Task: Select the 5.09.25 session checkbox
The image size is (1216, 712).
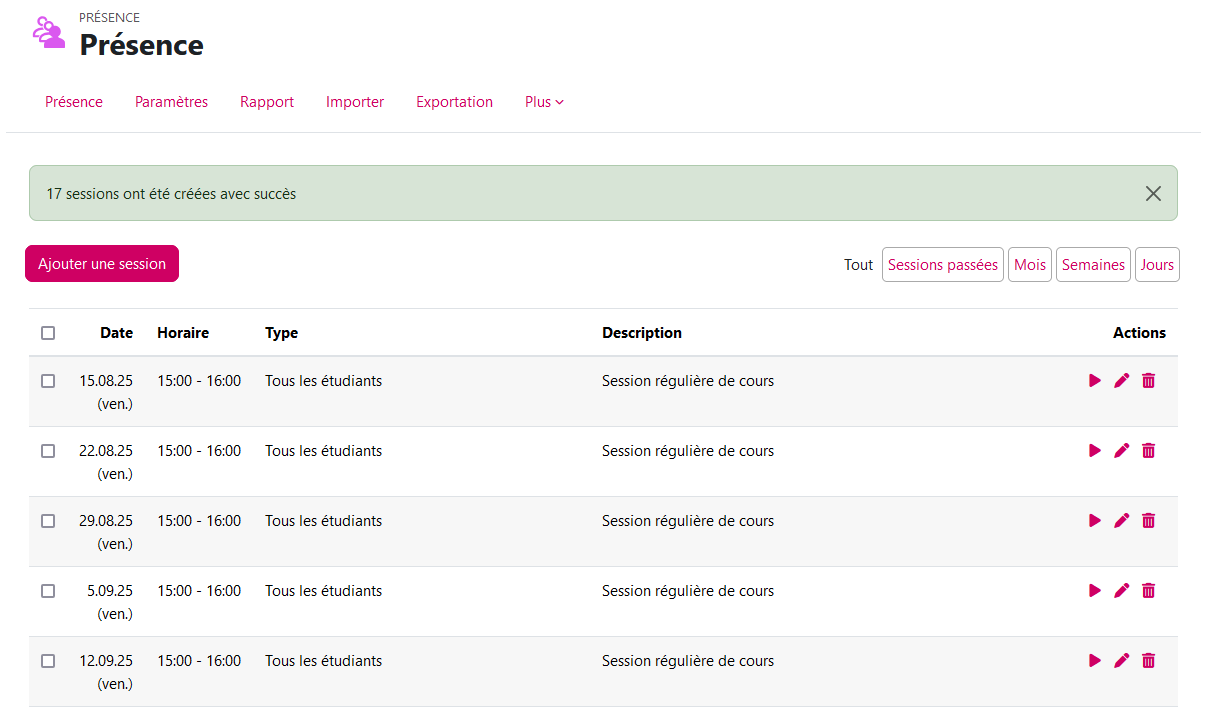Action: click(48, 591)
